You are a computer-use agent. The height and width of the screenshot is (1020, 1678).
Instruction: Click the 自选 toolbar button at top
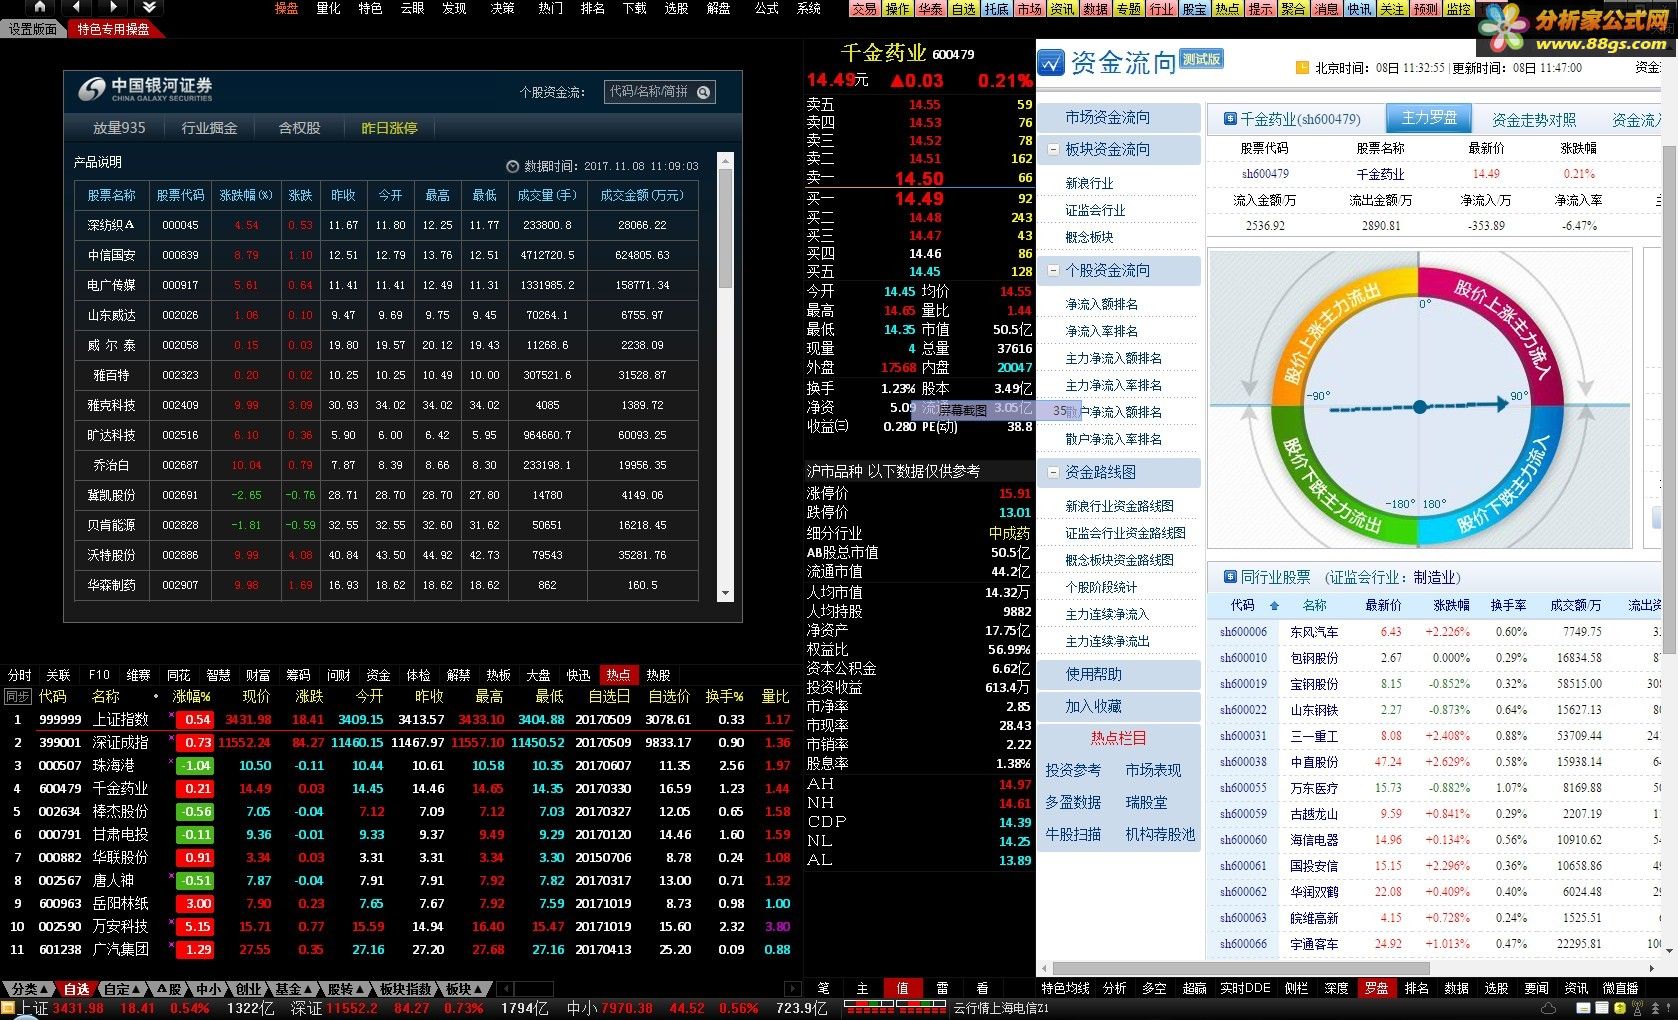[x=963, y=9]
